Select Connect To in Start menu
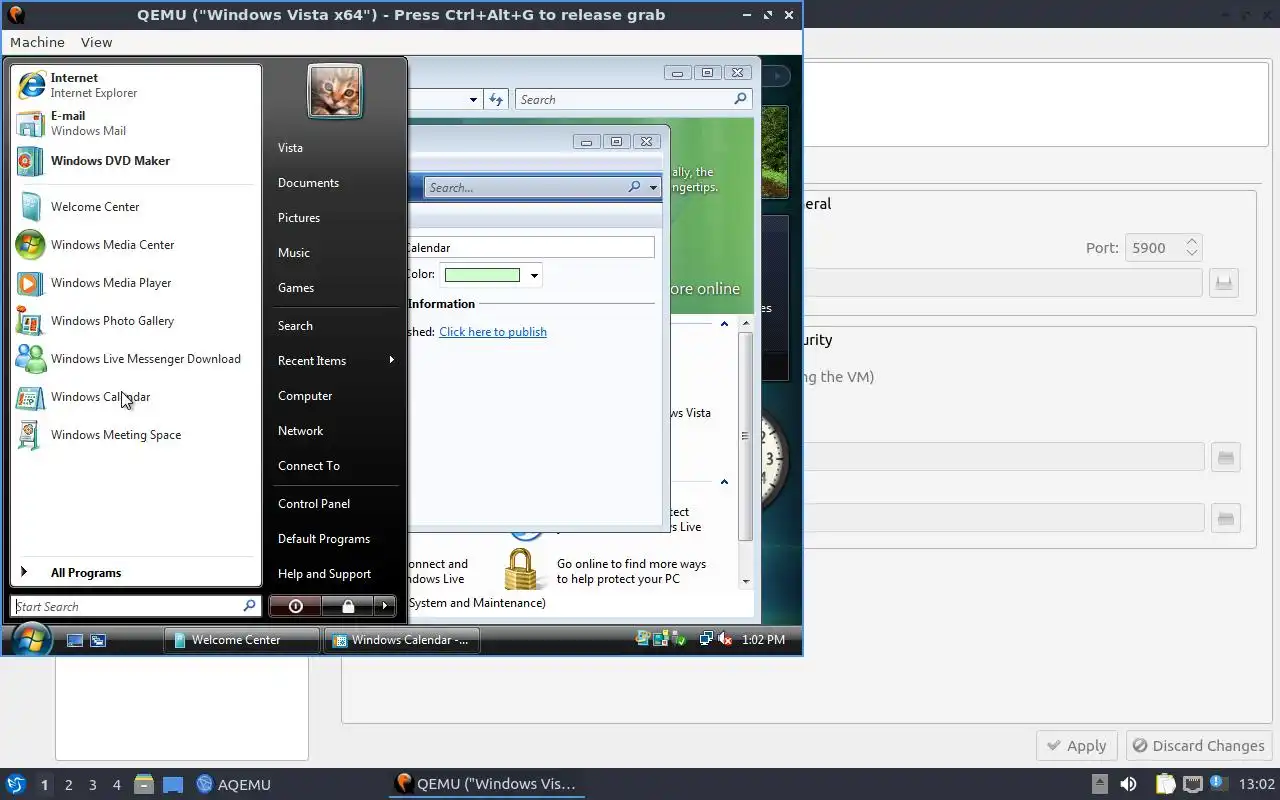Viewport: 1280px width, 800px height. coord(309,466)
